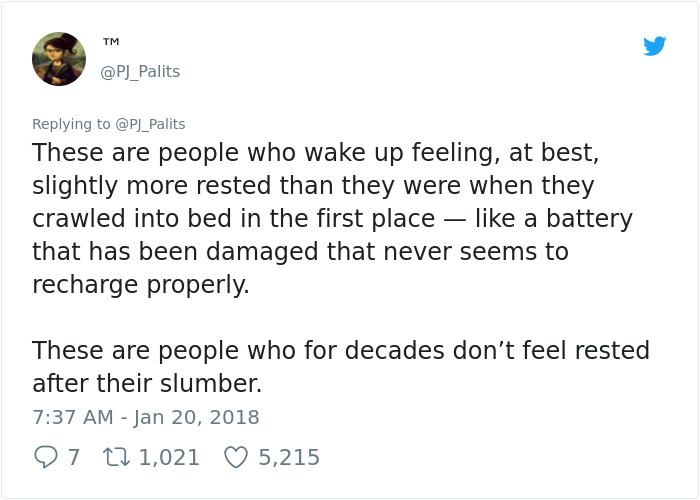Click the "Replying to" label
Image resolution: width=700 pixels, height=500 pixels.
[x=71, y=124]
